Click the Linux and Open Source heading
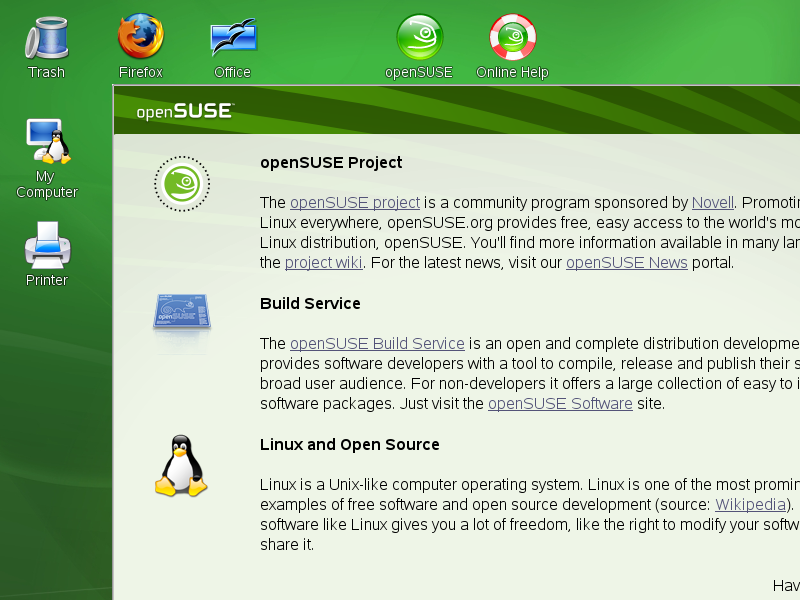The image size is (800, 600). tap(349, 444)
